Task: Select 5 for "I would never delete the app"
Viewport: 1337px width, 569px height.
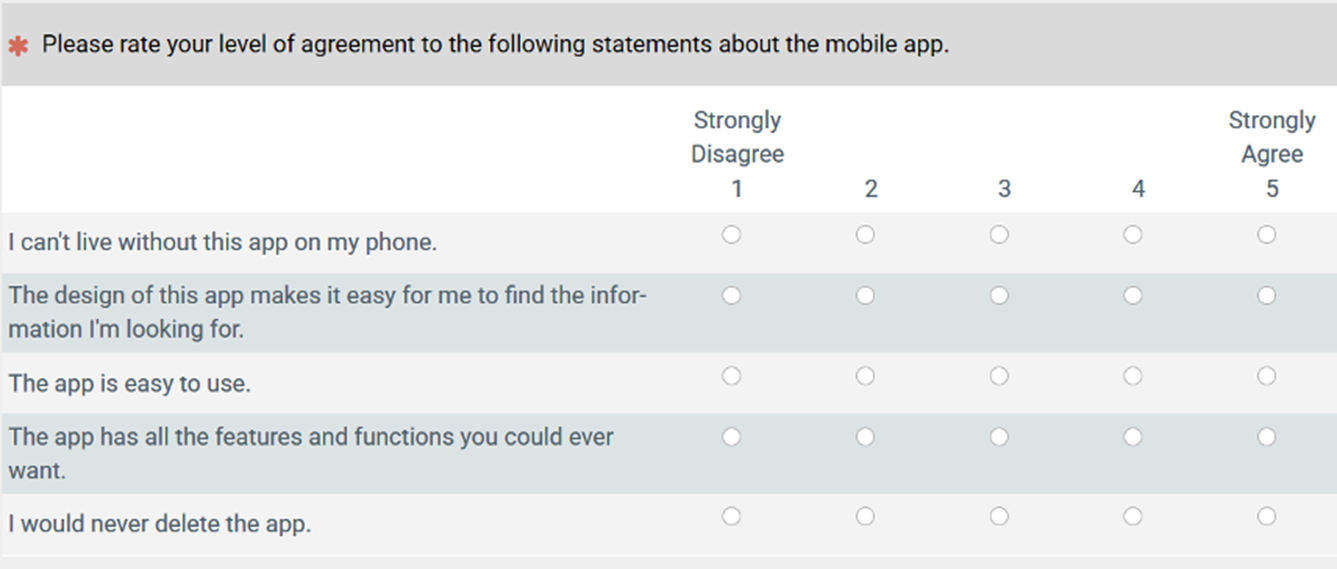Action: (1267, 517)
